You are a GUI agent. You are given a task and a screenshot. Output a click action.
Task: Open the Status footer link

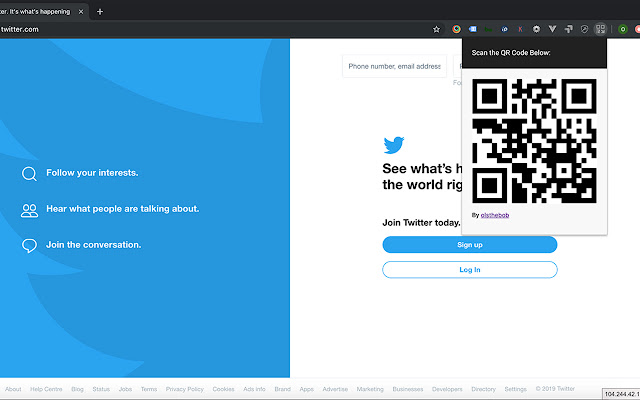(101, 389)
